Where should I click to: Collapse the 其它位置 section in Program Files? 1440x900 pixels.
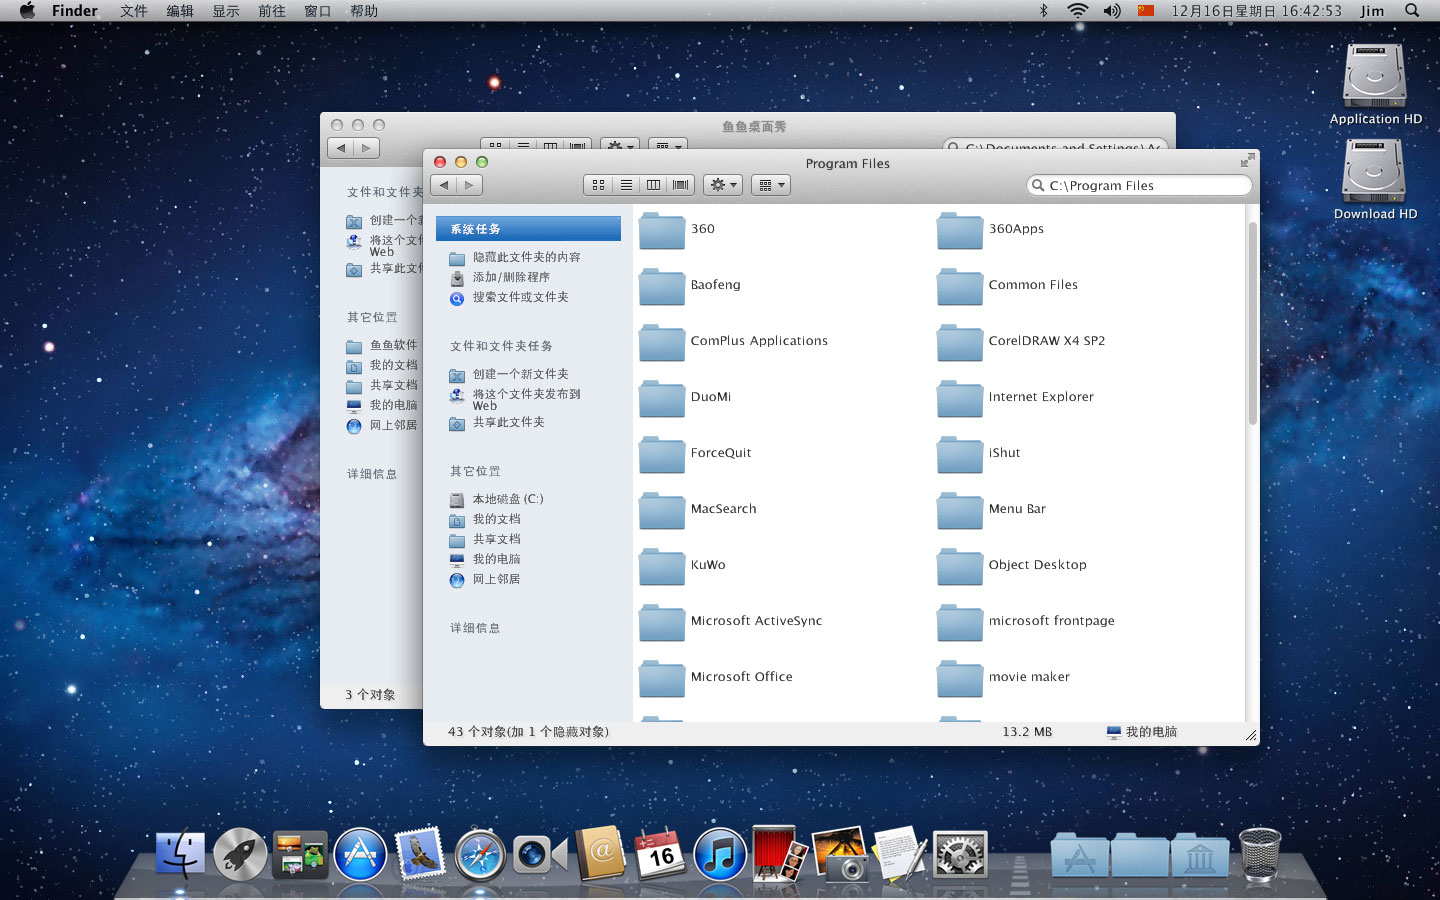pos(475,471)
